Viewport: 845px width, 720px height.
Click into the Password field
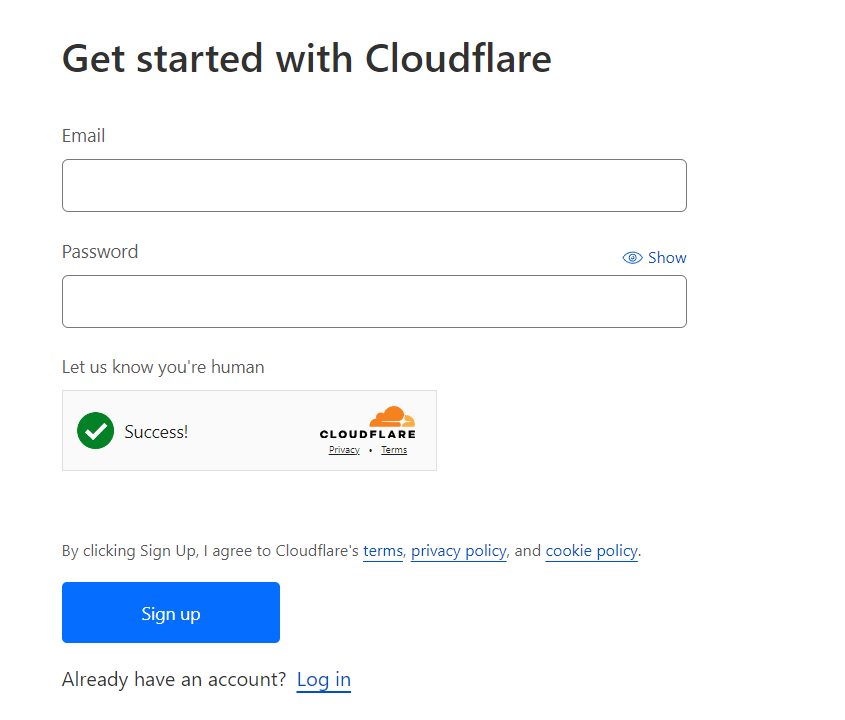[374, 302]
